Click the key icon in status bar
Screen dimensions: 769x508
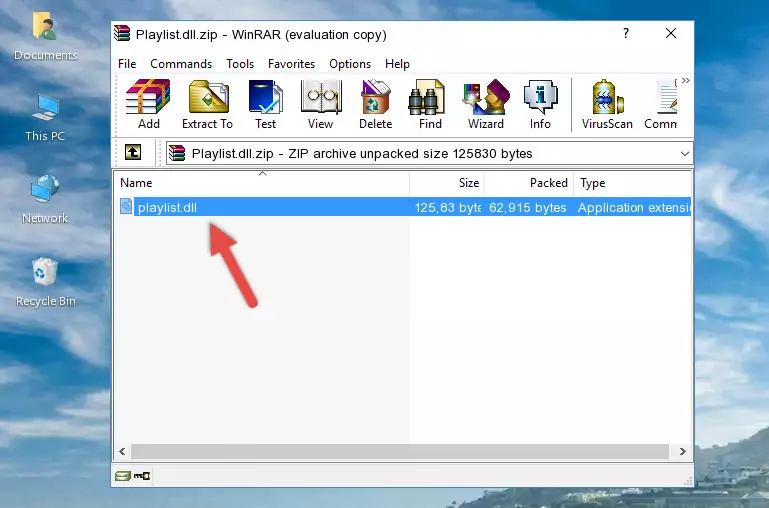click(x=142, y=475)
